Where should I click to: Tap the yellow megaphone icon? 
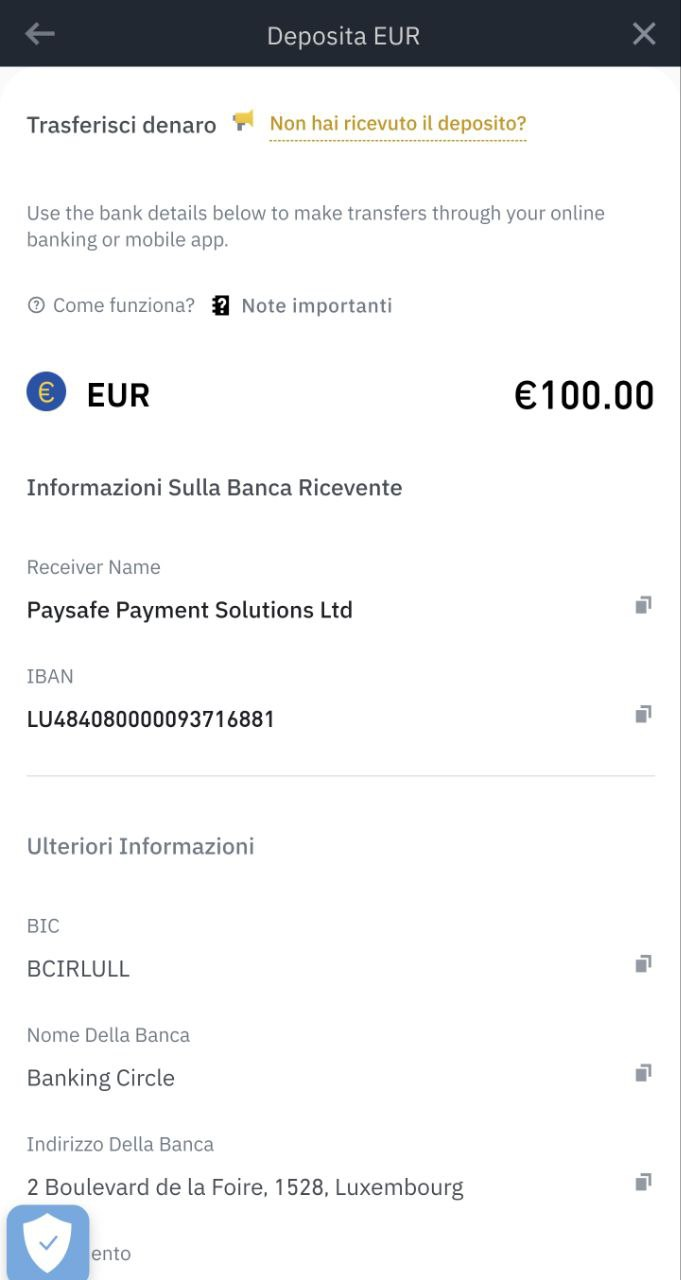click(243, 122)
